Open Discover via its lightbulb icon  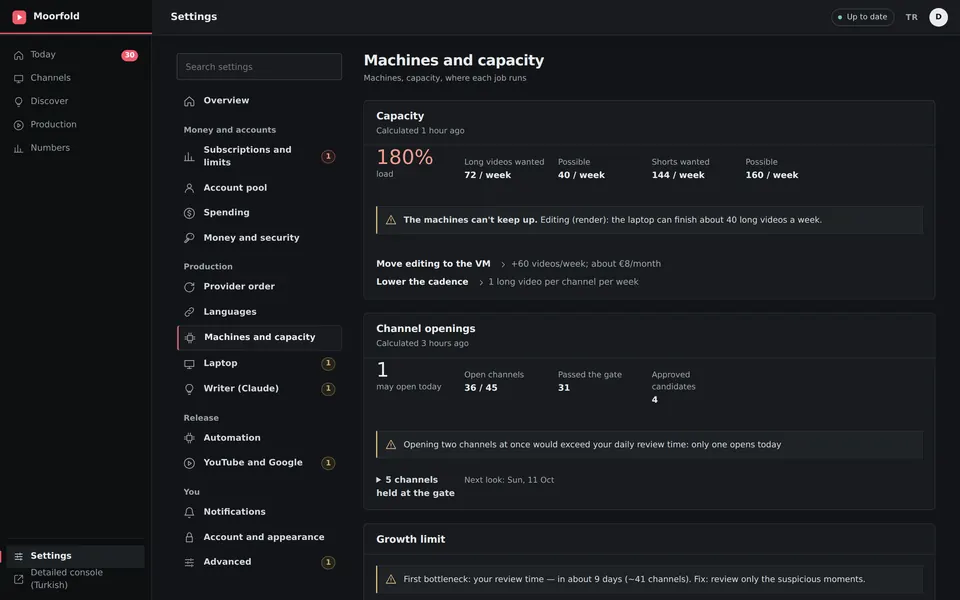point(18,102)
